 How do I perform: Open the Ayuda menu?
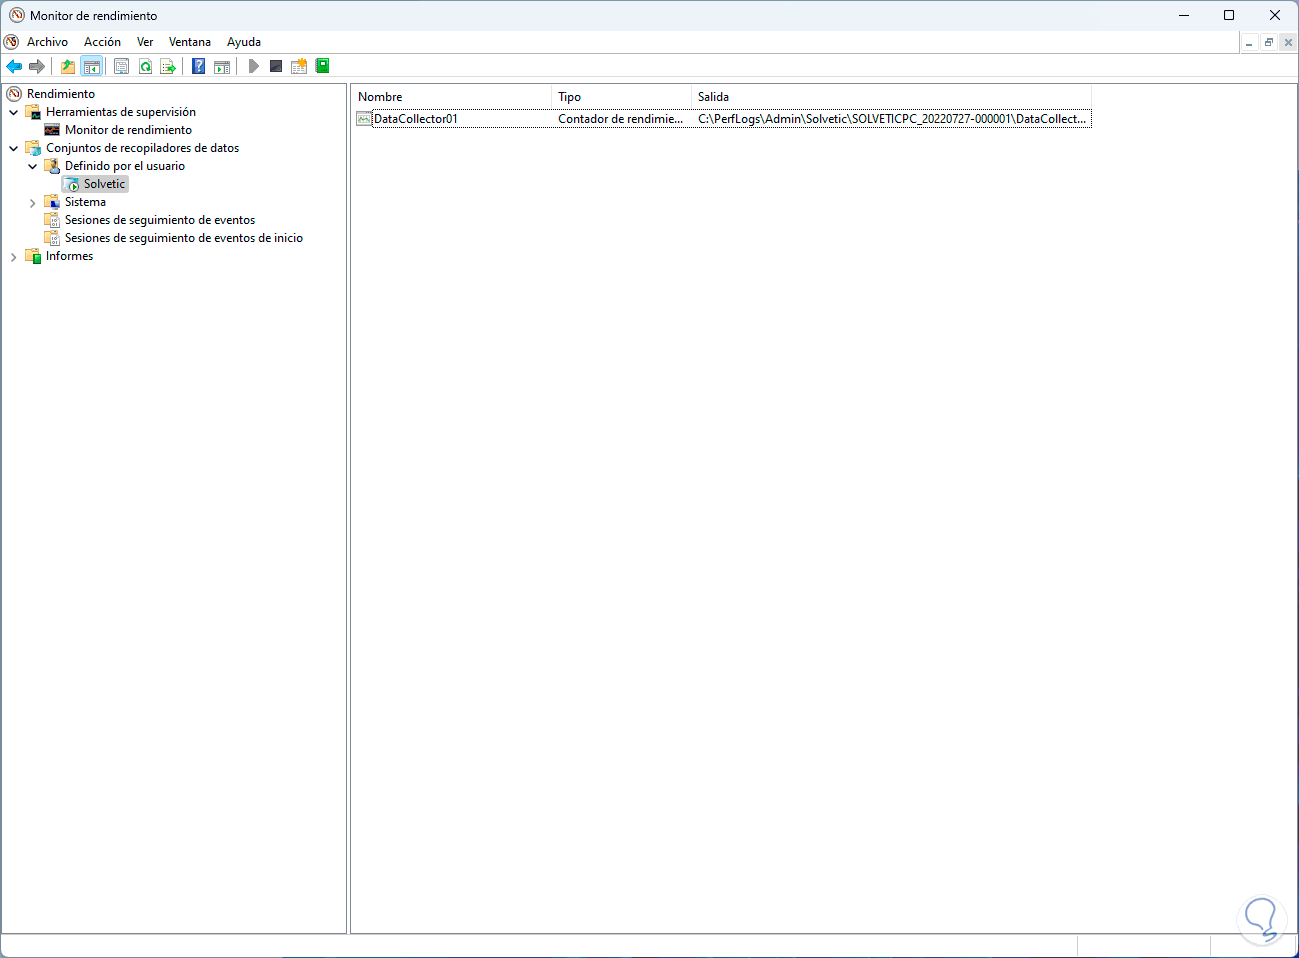[244, 42]
